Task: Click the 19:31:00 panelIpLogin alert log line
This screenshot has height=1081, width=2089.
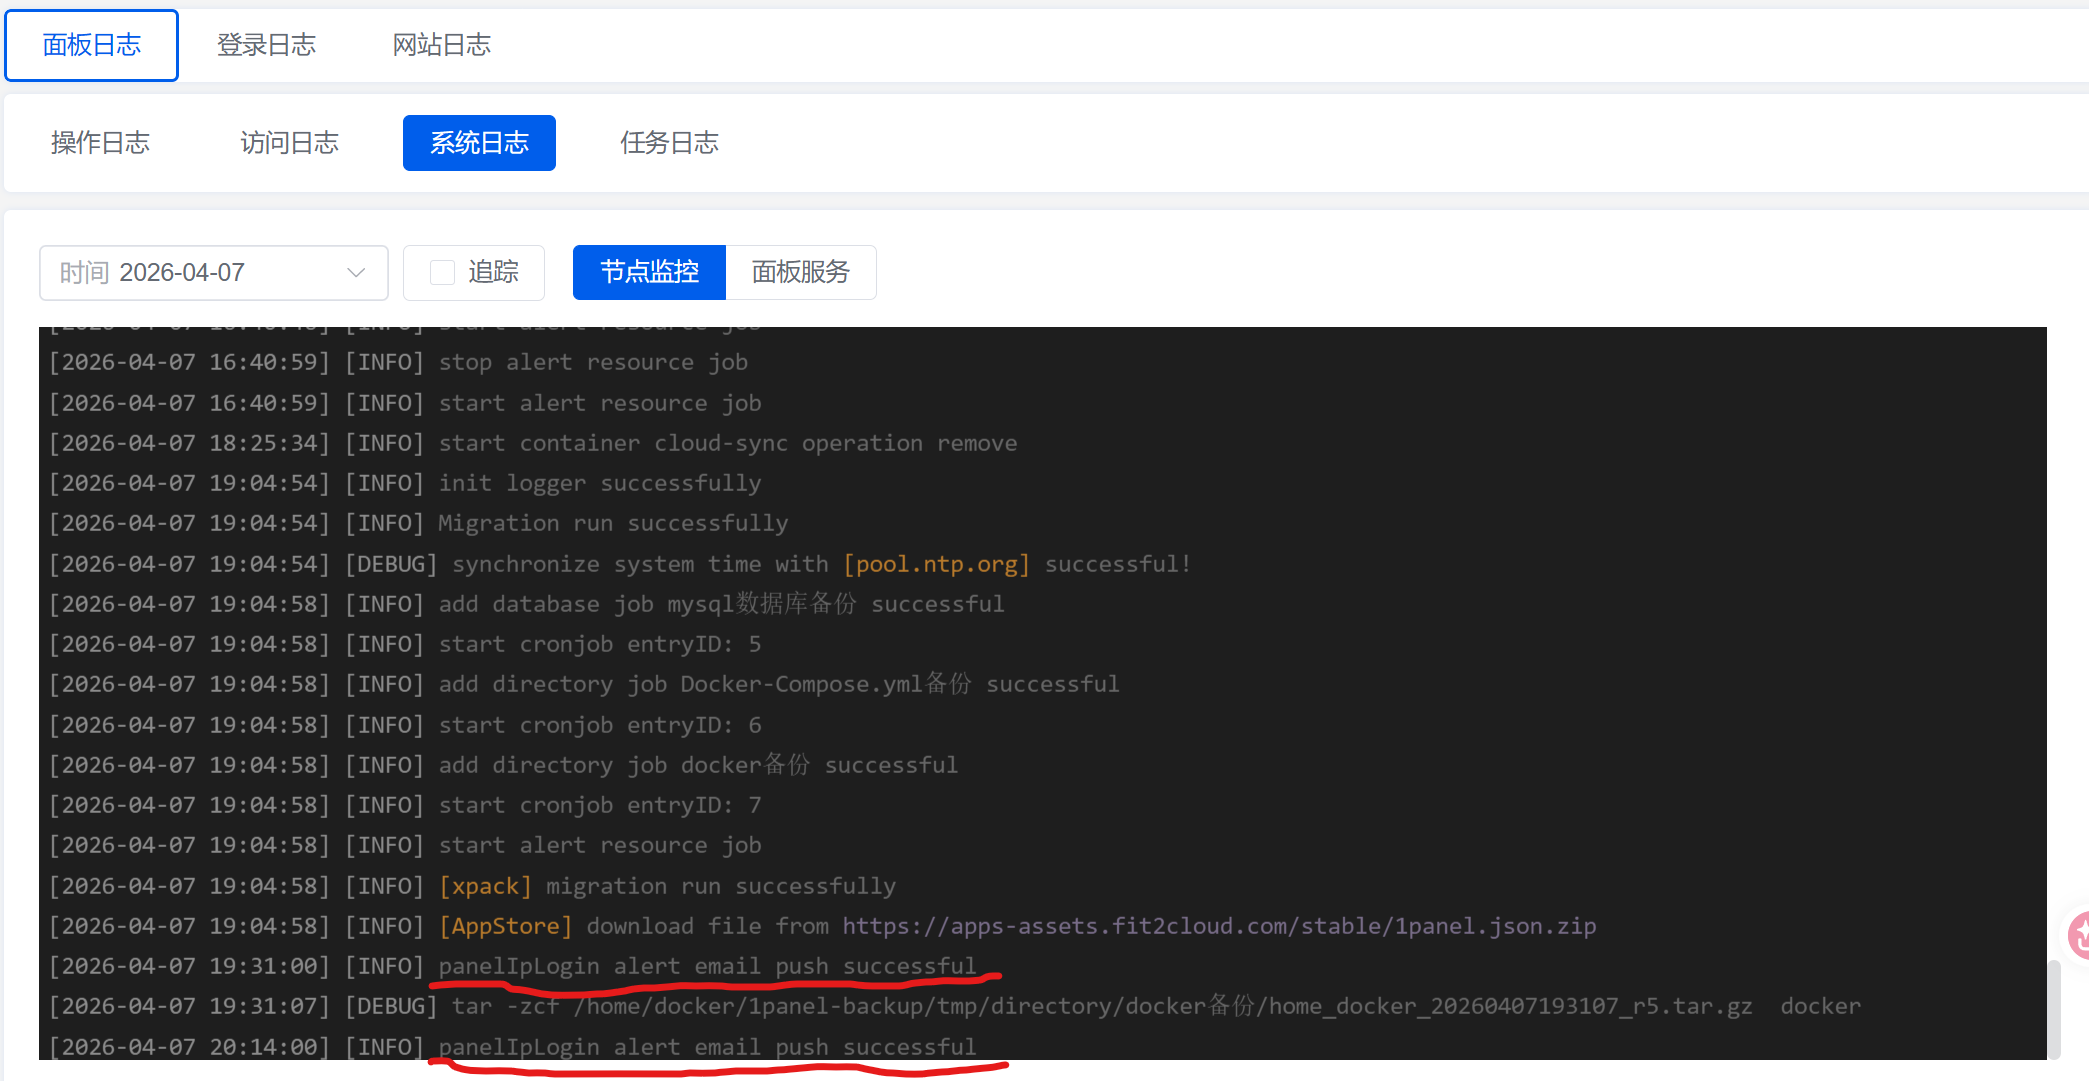Action: click(x=706, y=966)
